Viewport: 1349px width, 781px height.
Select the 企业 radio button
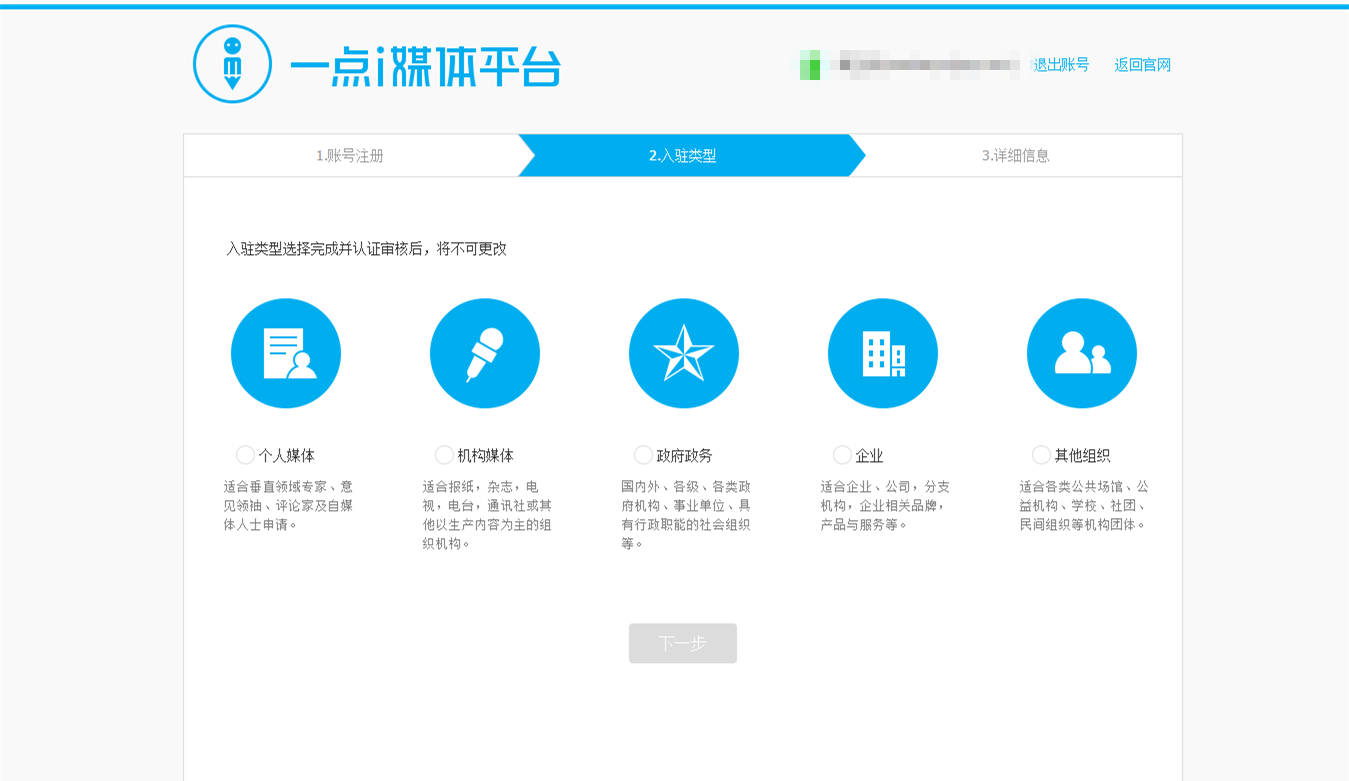pyautogui.click(x=842, y=454)
